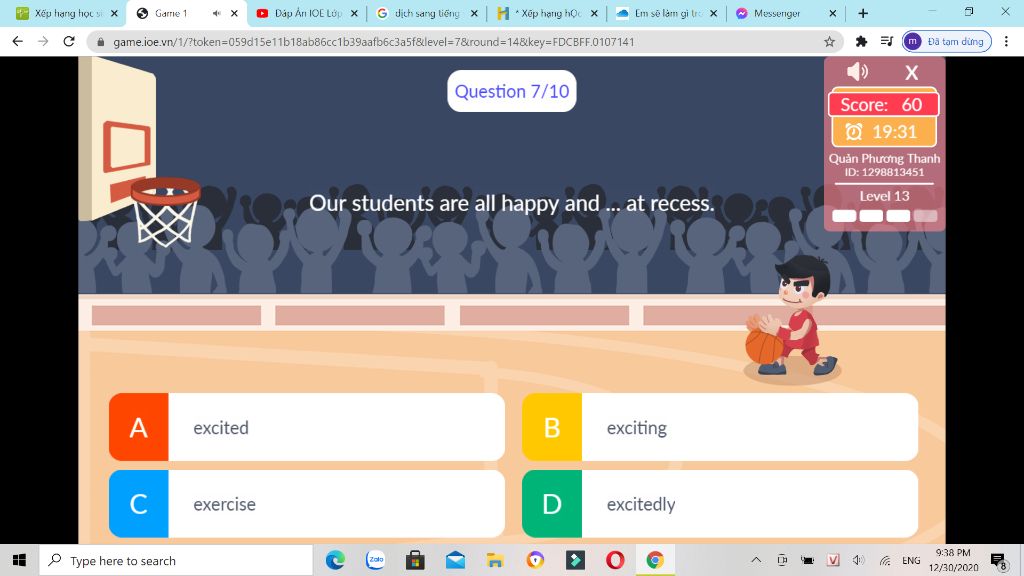Click the 'Question 7/10' label
This screenshot has width=1024, height=576.
click(512, 91)
